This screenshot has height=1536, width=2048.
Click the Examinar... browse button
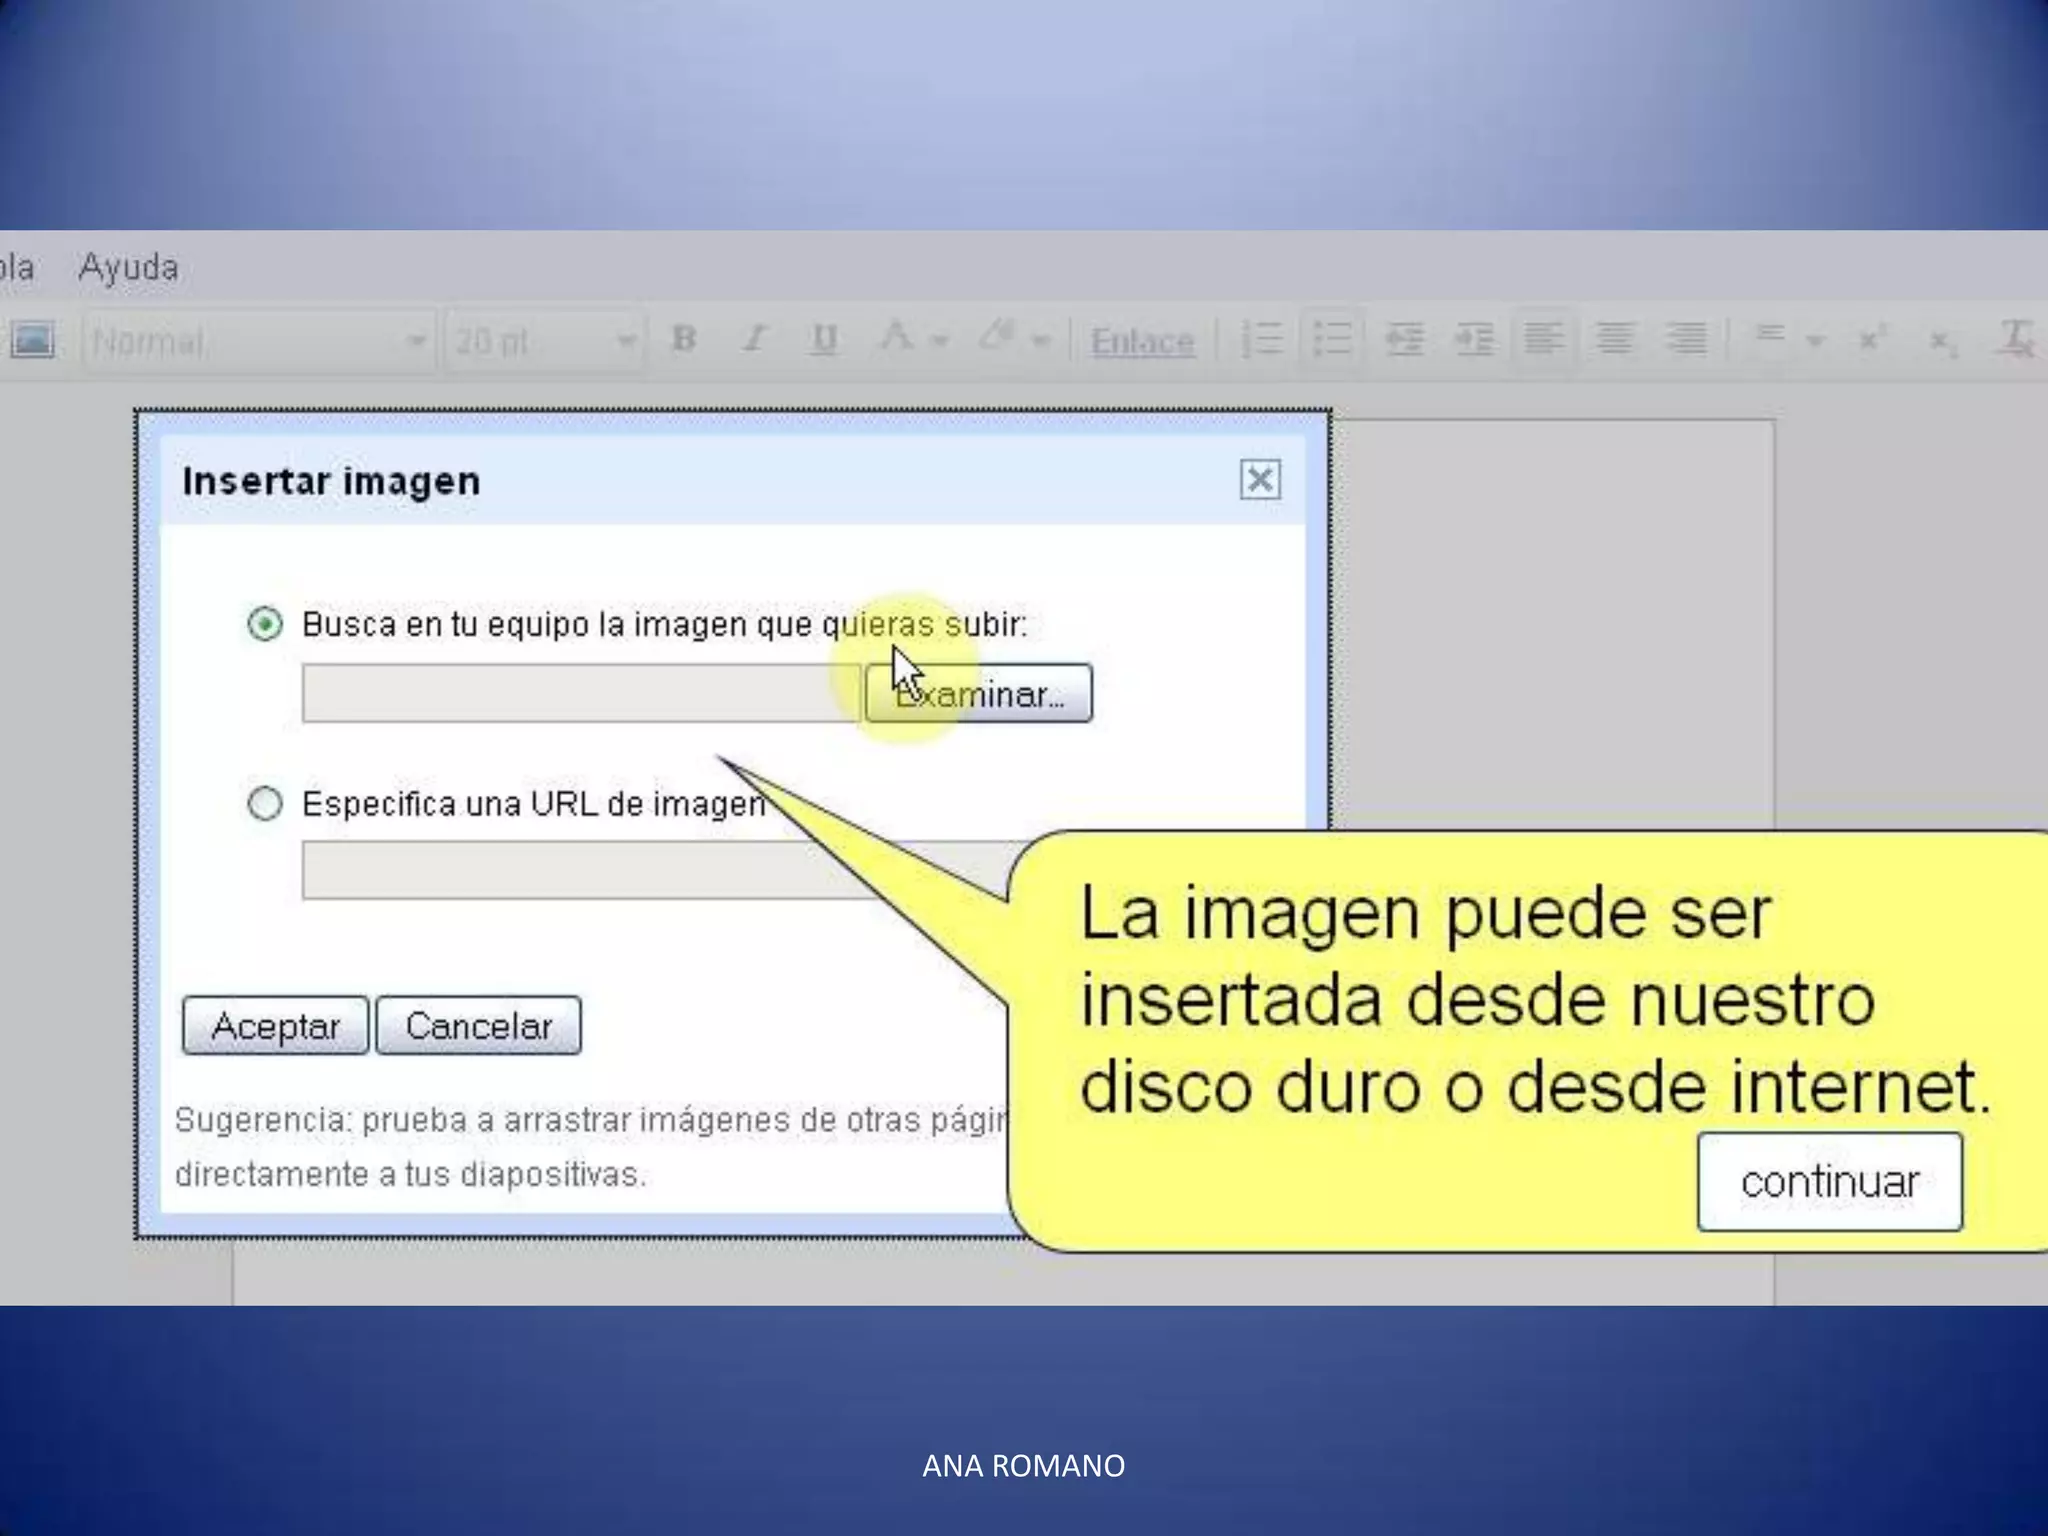pyautogui.click(x=978, y=693)
